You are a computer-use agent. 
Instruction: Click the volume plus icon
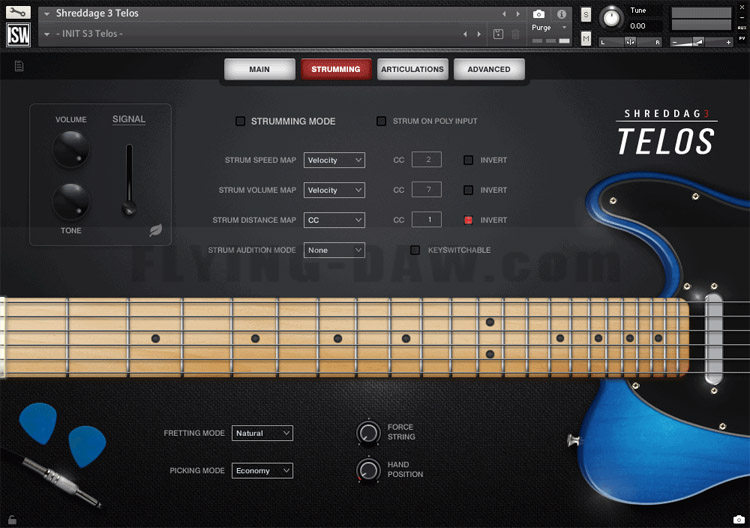point(728,43)
